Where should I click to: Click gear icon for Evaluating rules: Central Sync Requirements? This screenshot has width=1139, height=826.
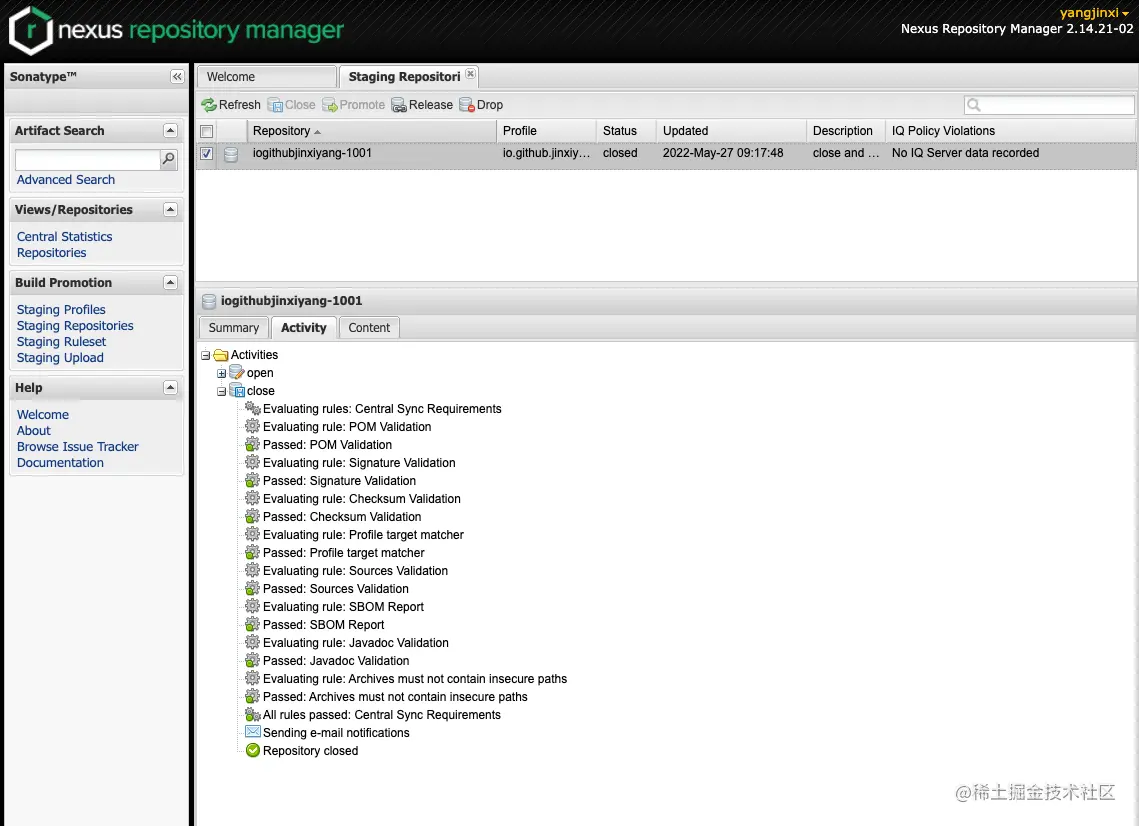[x=253, y=408]
